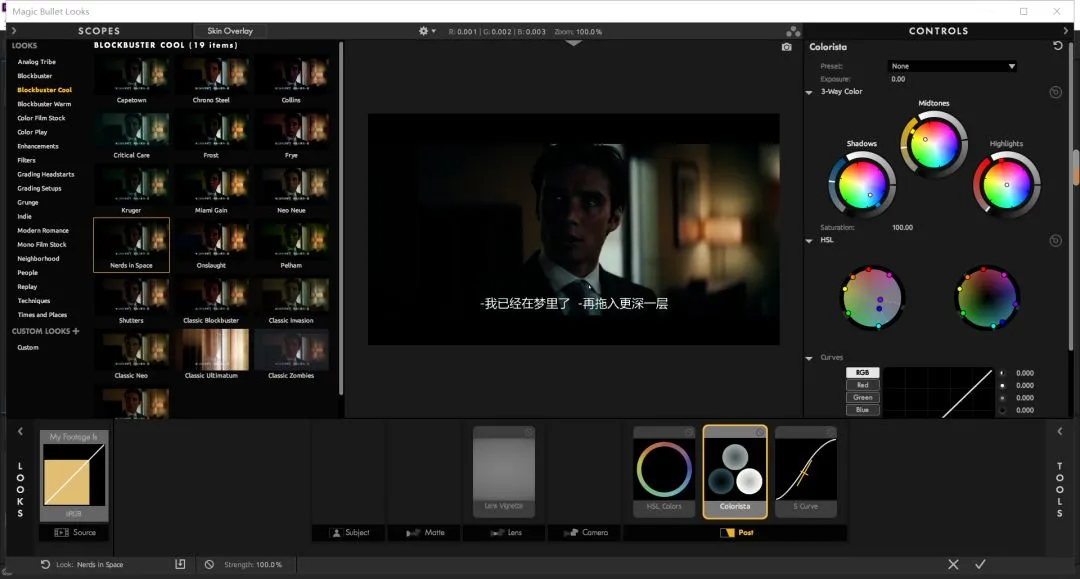Open the Scopes tab

pyautogui.click(x=98, y=31)
